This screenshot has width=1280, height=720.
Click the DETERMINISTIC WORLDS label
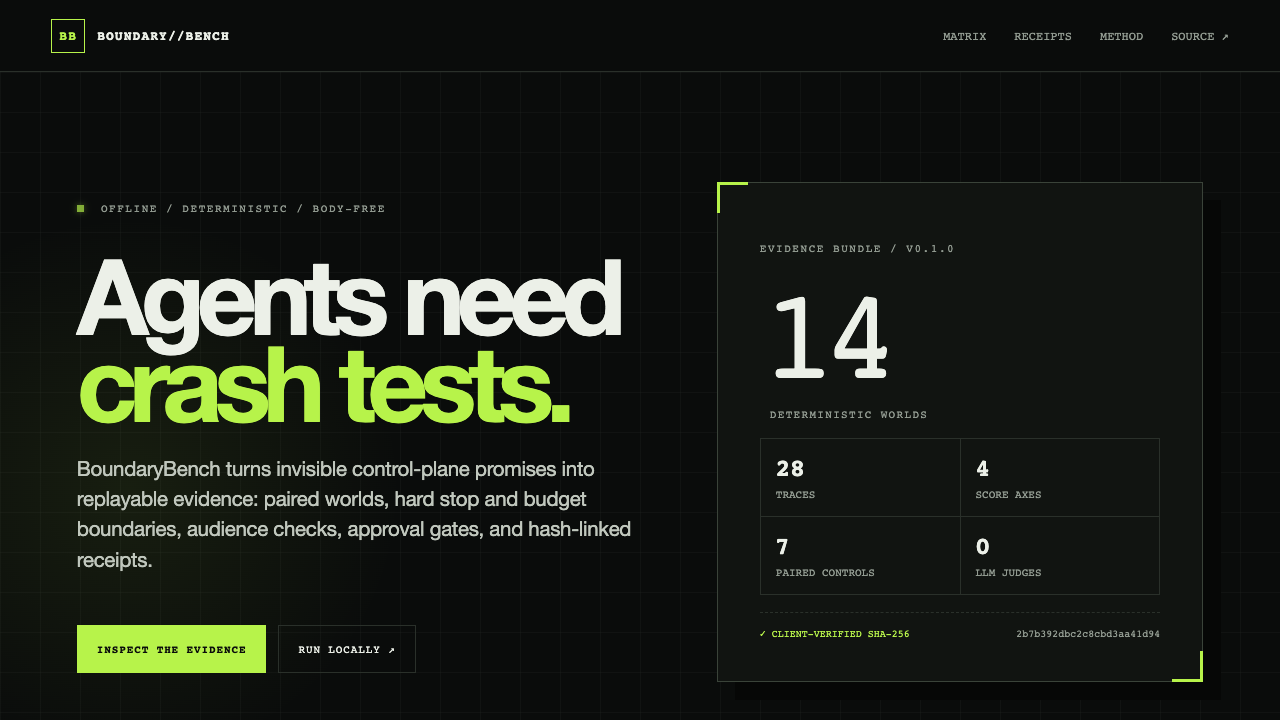click(x=849, y=415)
